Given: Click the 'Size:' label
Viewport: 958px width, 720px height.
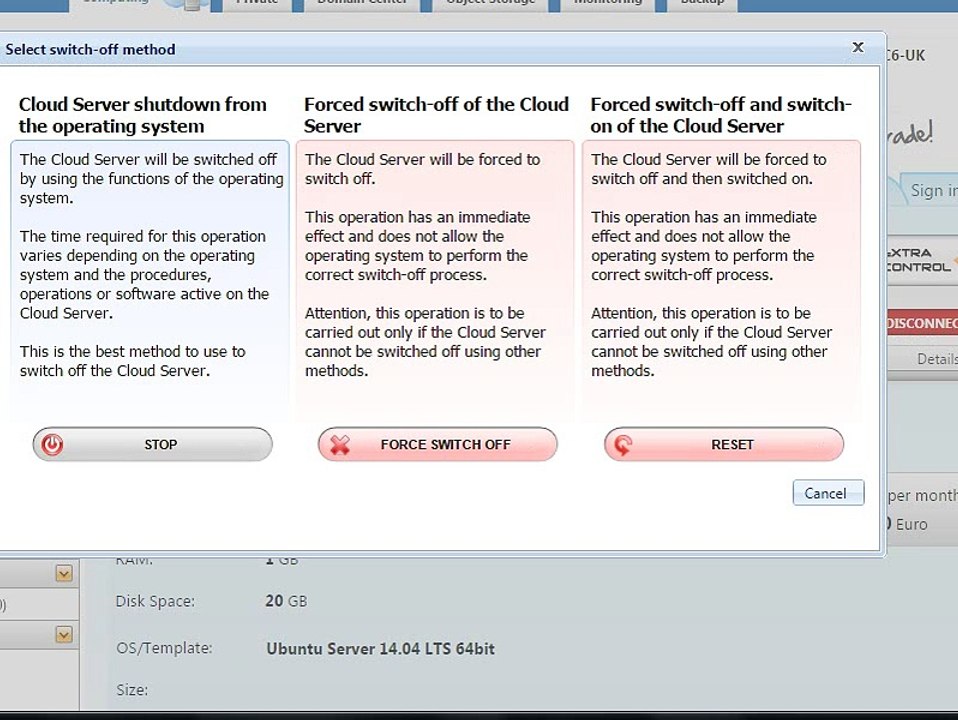Looking at the screenshot, I should [x=132, y=690].
